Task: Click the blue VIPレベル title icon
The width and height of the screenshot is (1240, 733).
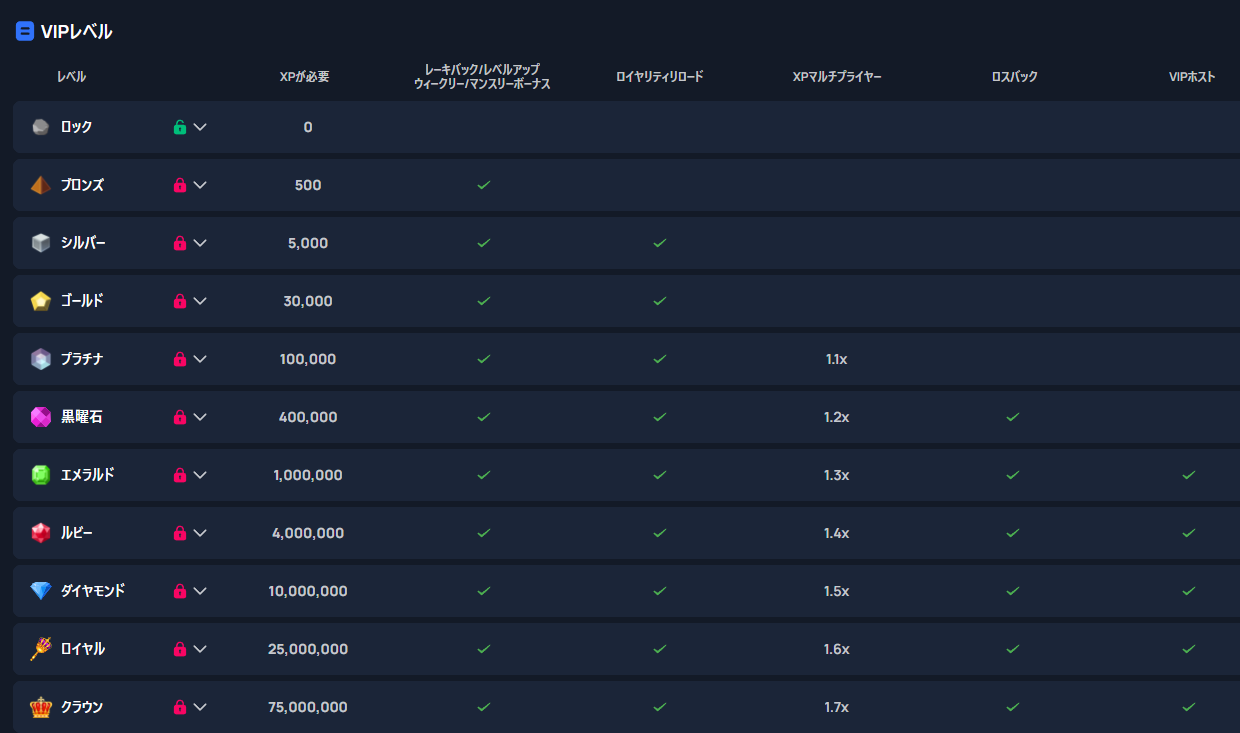Action: (x=25, y=32)
